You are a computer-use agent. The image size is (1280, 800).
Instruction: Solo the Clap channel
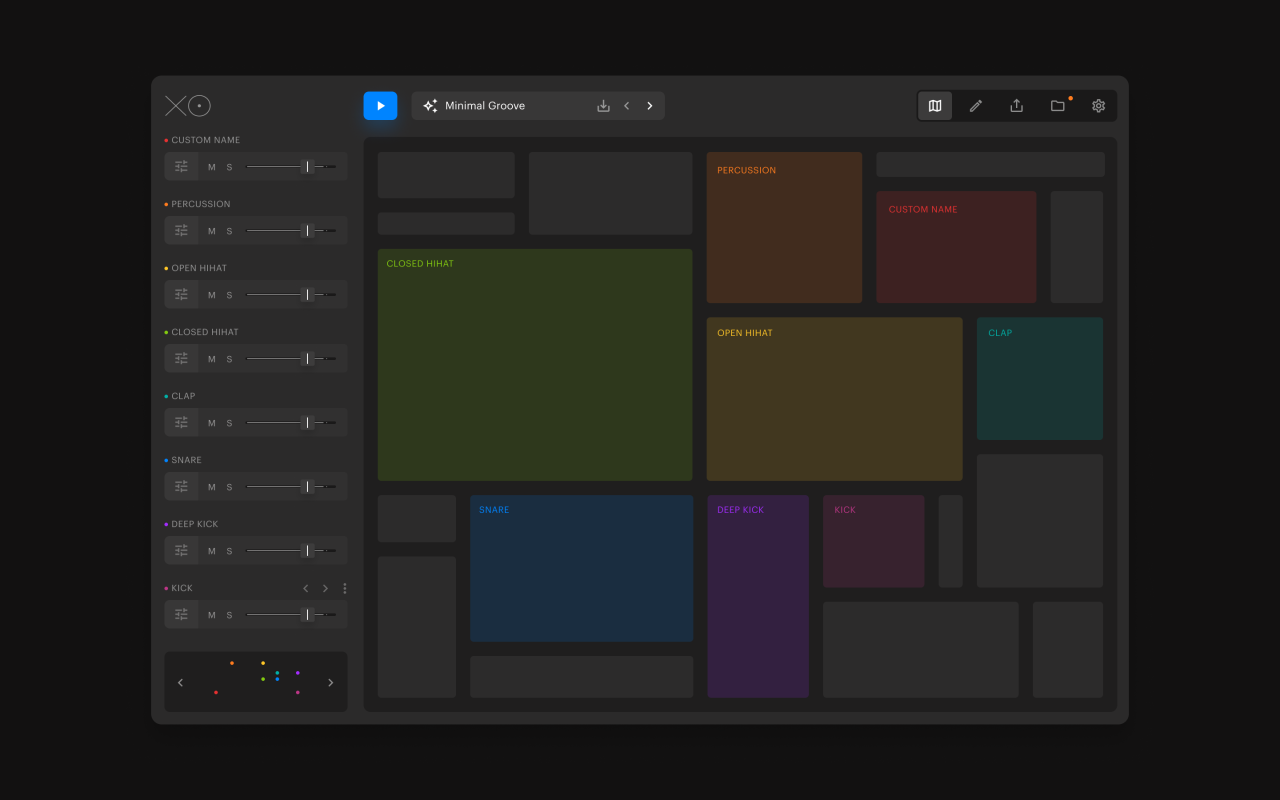coord(229,423)
